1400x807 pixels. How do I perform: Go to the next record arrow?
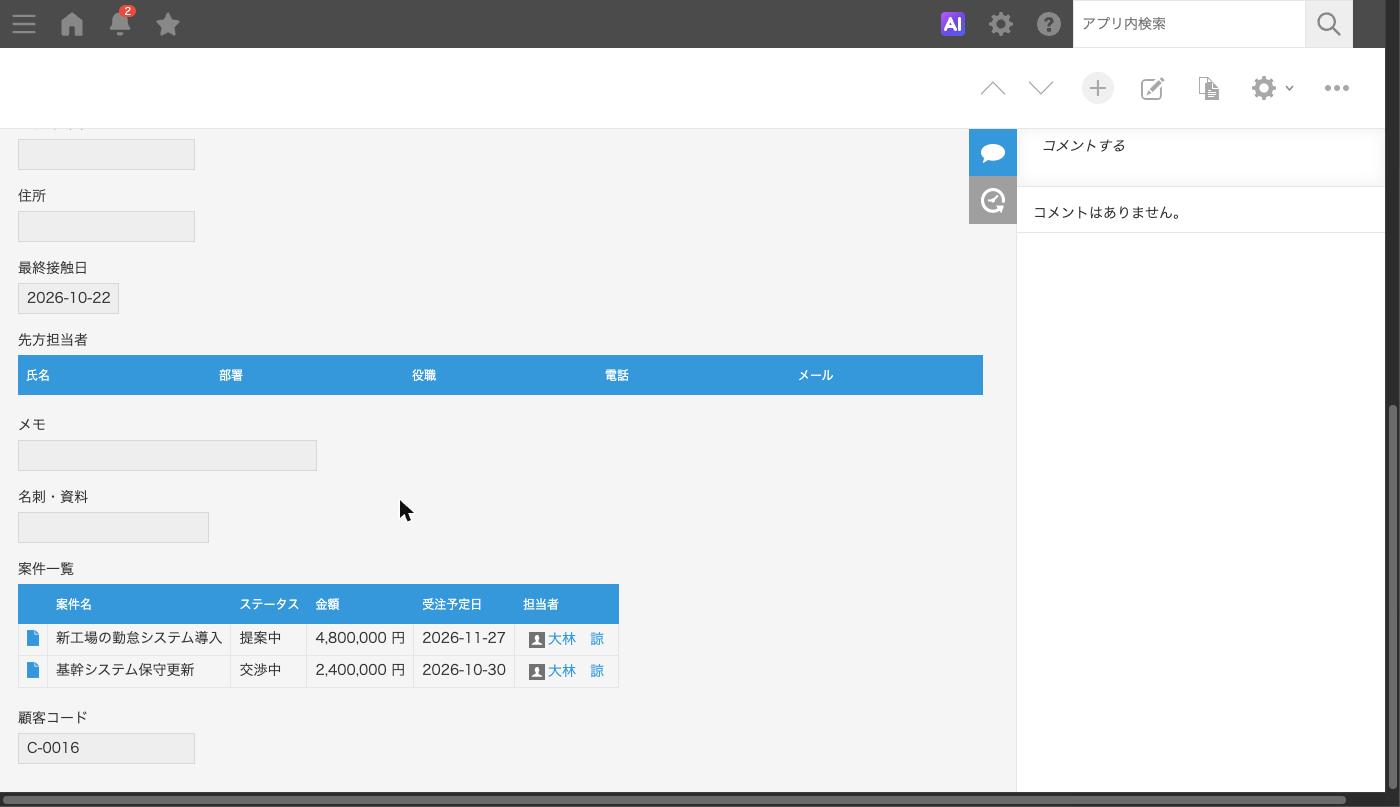(1041, 88)
